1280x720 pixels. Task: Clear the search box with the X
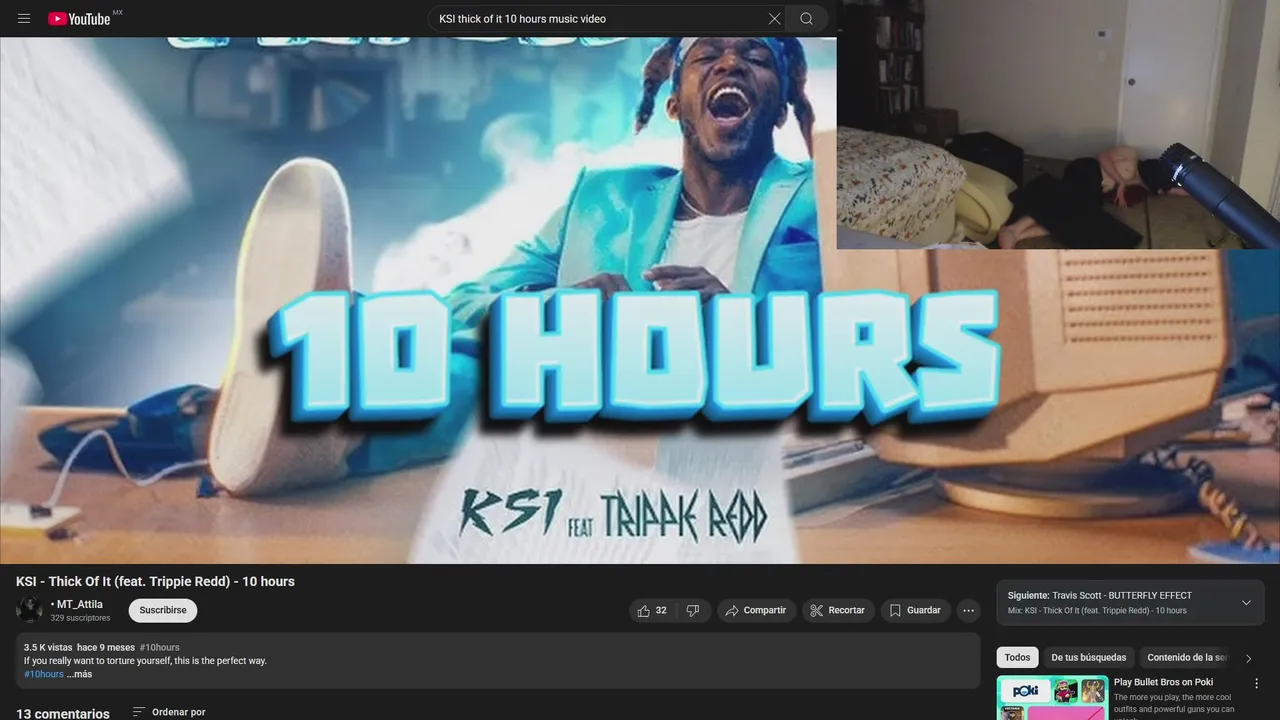pyautogui.click(x=774, y=18)
